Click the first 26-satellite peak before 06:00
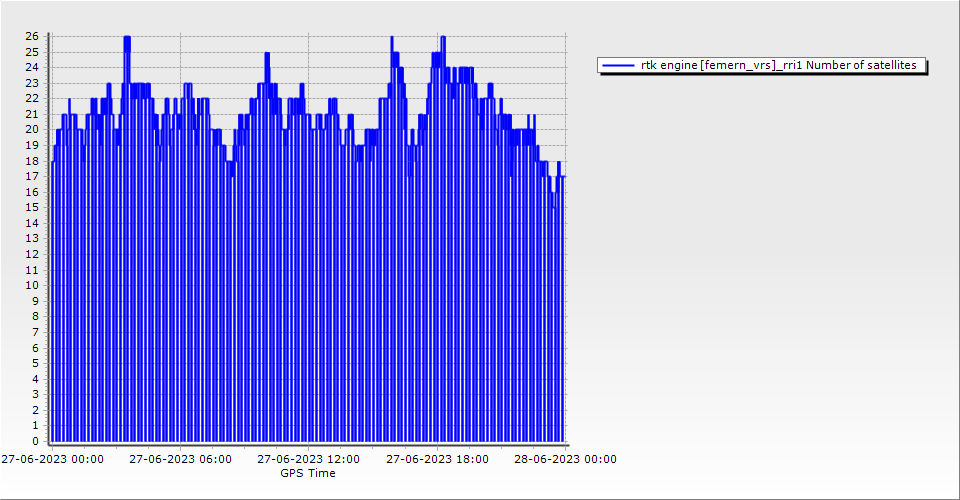Image resolution: width=960 pixels, height=500 pixels. [127, 40]
